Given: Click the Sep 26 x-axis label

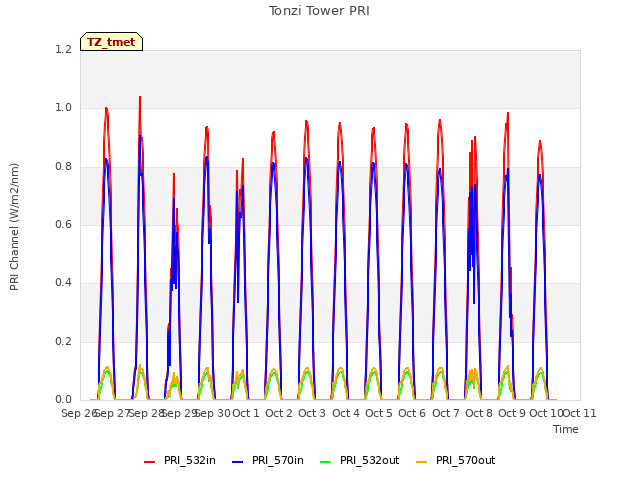Looking at the screenshot, I should click(x=79, y=413).
